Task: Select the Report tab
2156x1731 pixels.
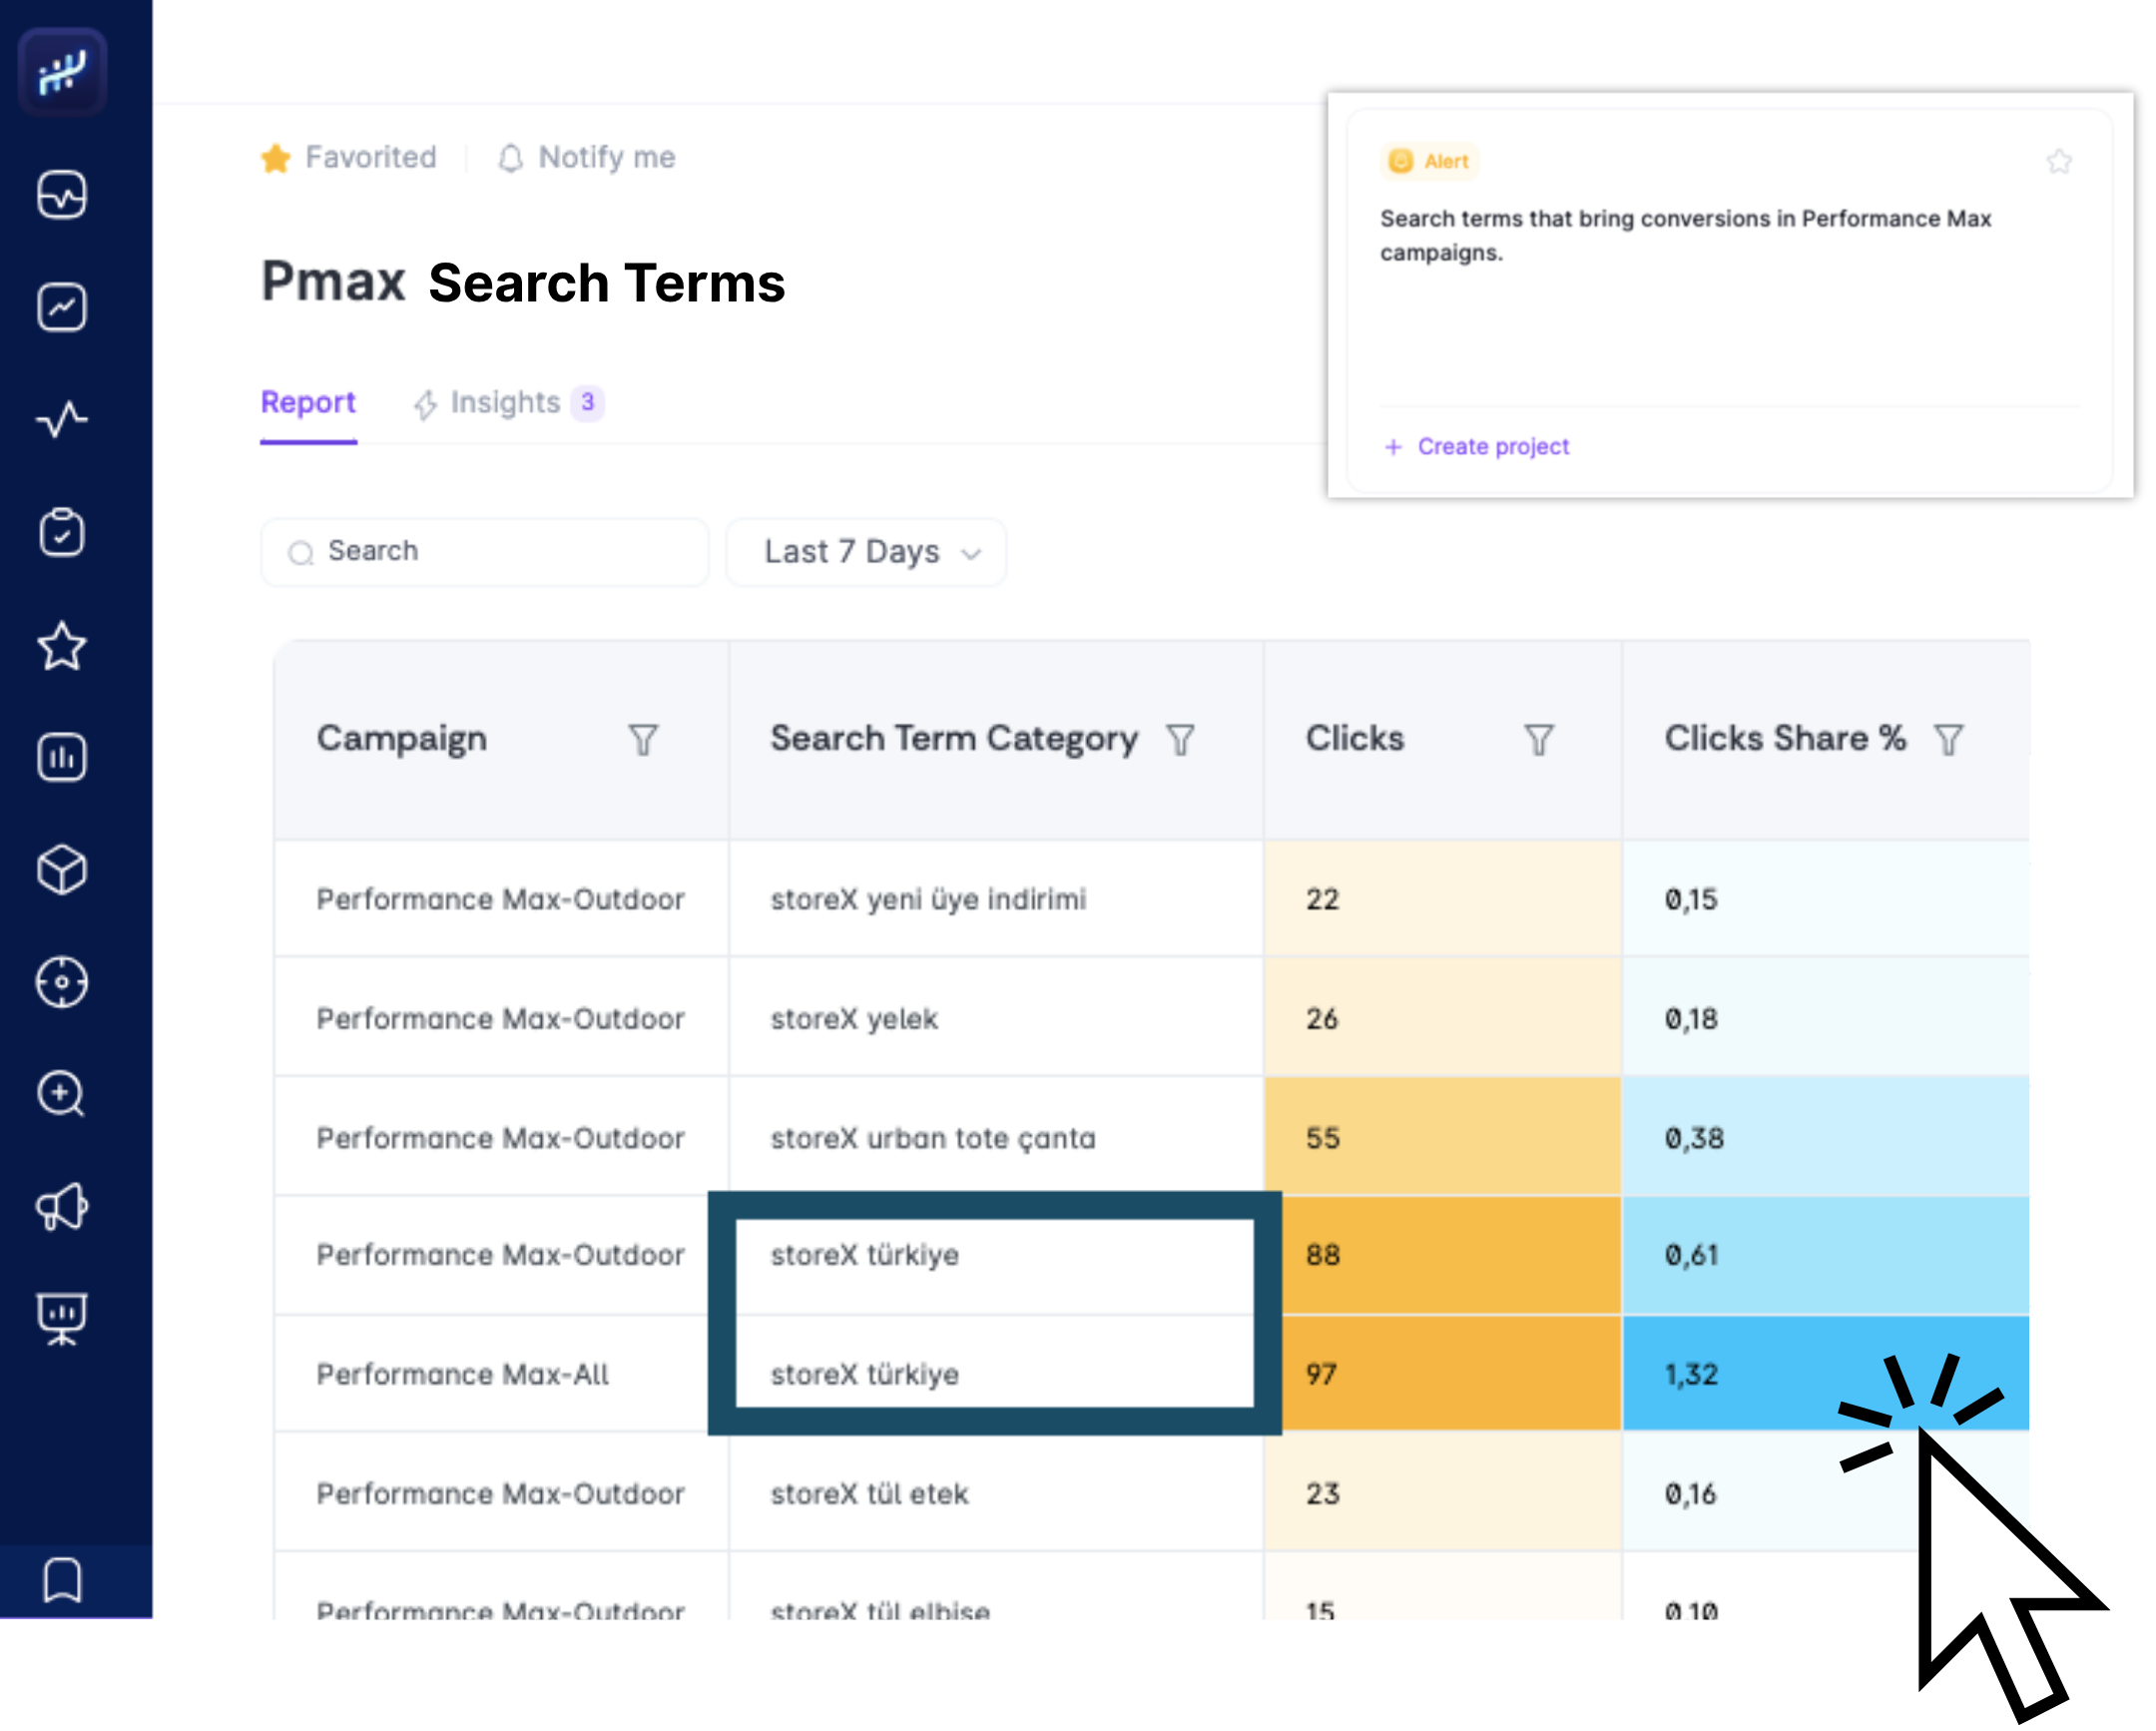Action: click(308, 403)
